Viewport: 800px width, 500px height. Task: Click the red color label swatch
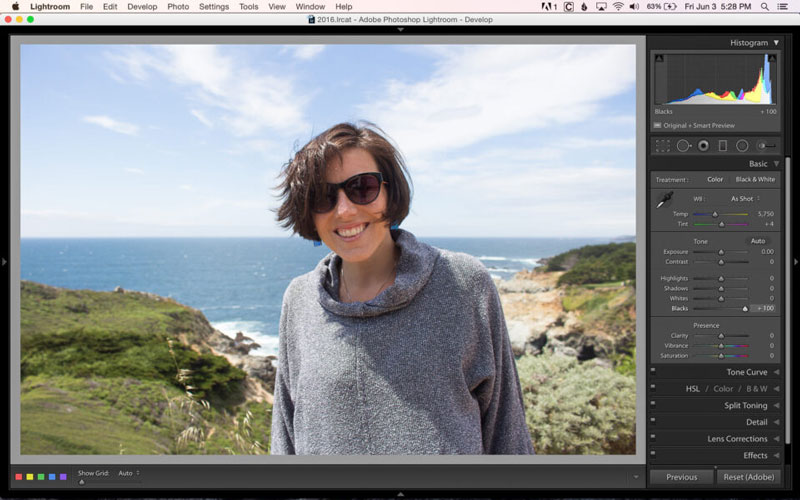point(19,477)
